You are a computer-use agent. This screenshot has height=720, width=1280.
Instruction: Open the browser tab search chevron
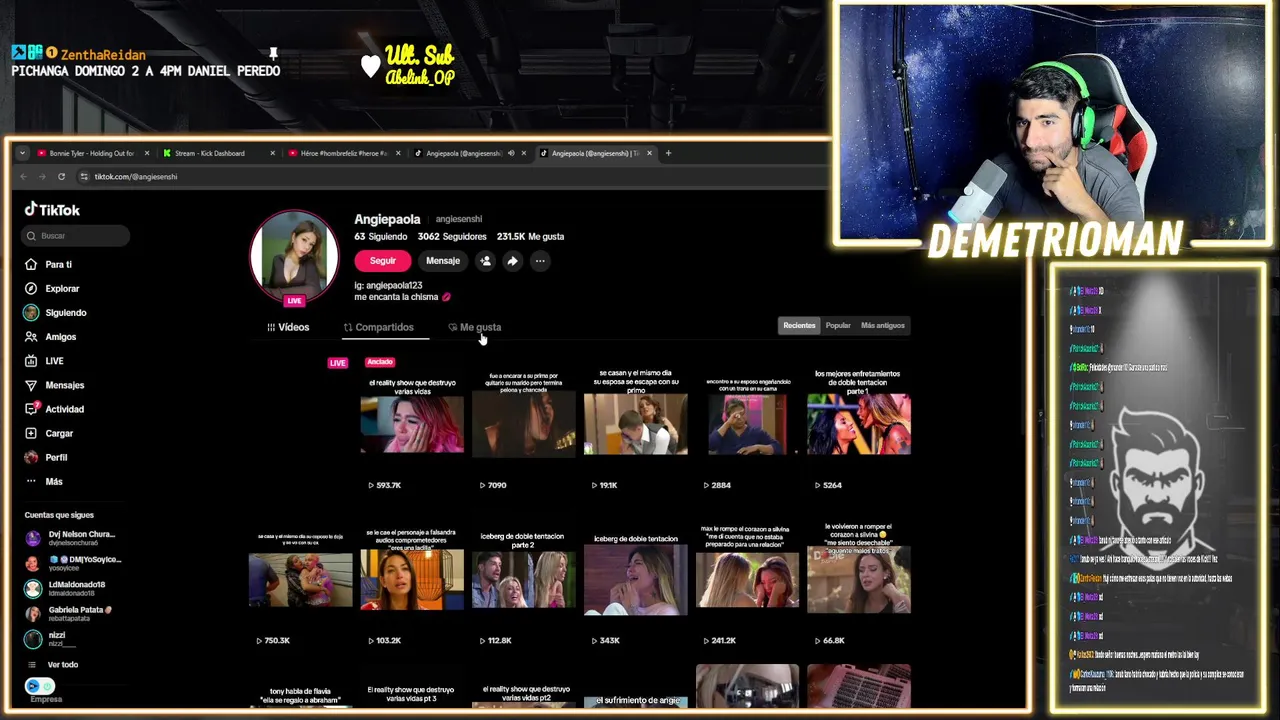[22, 153]
